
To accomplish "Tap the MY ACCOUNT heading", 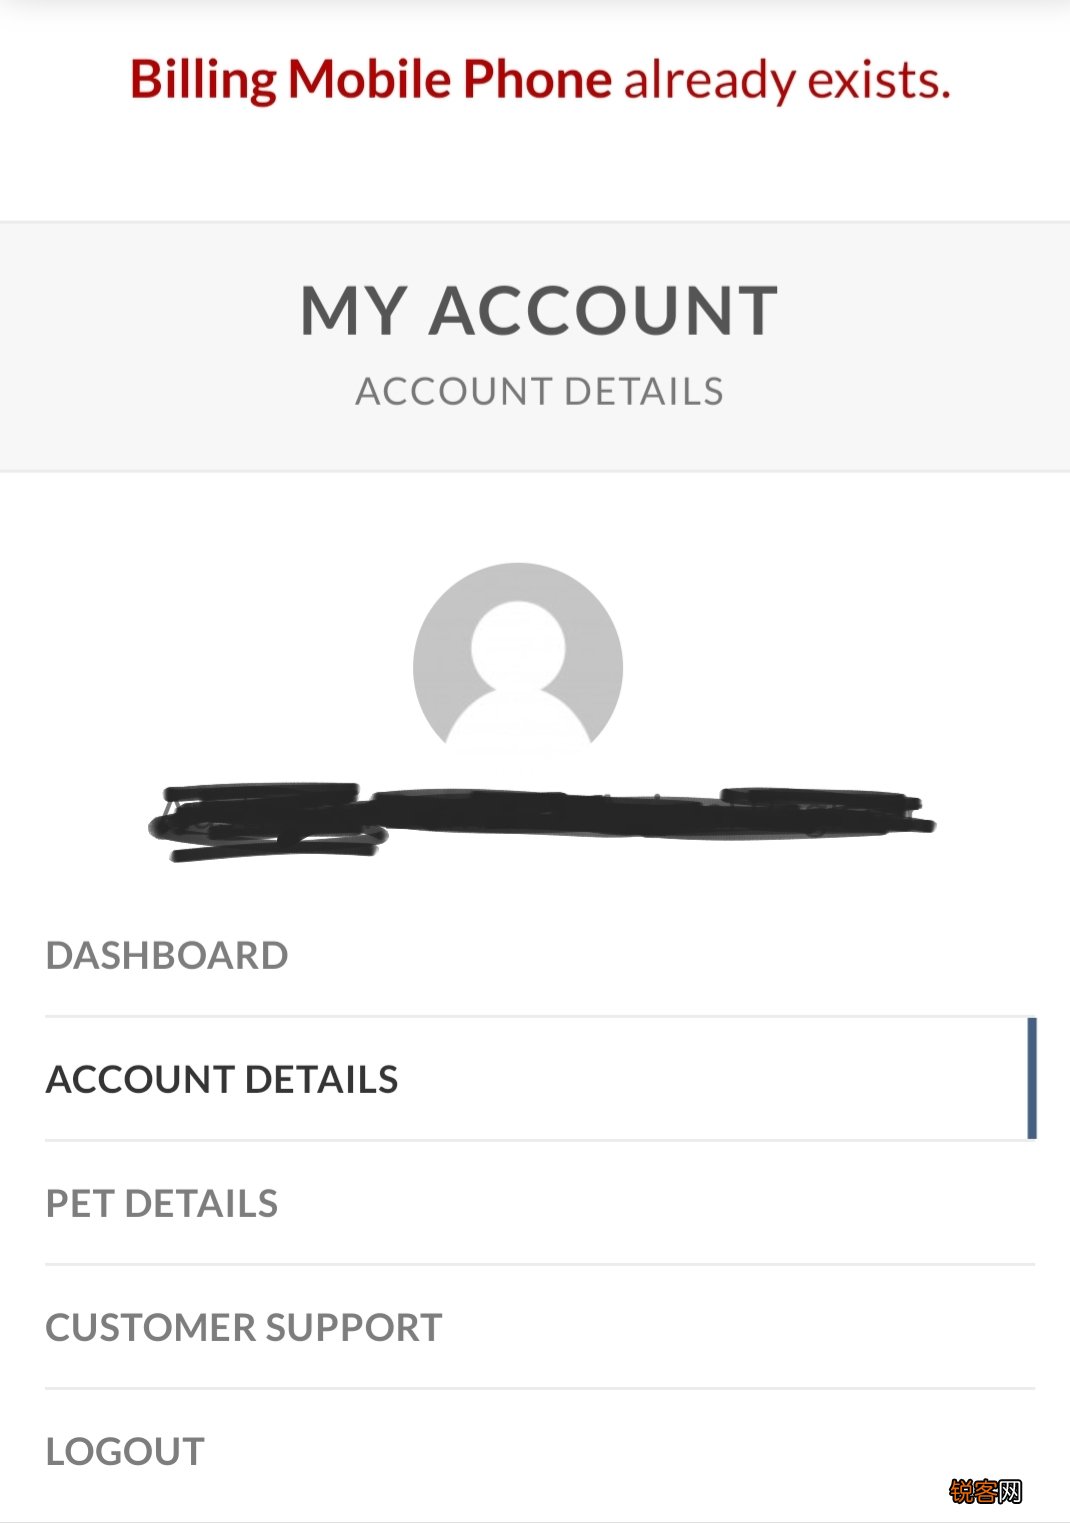I will pyautogui.click(x=539, y=310).
